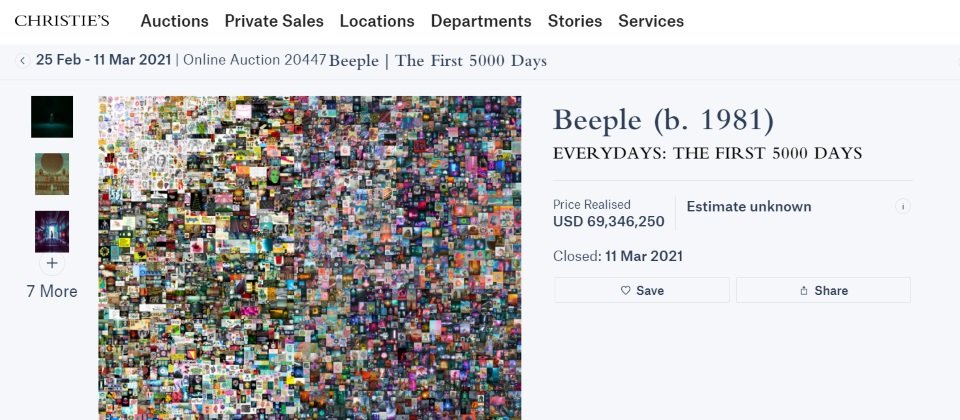
Task: Click the plus icon under the thumbnails
Action: (52, 264)
